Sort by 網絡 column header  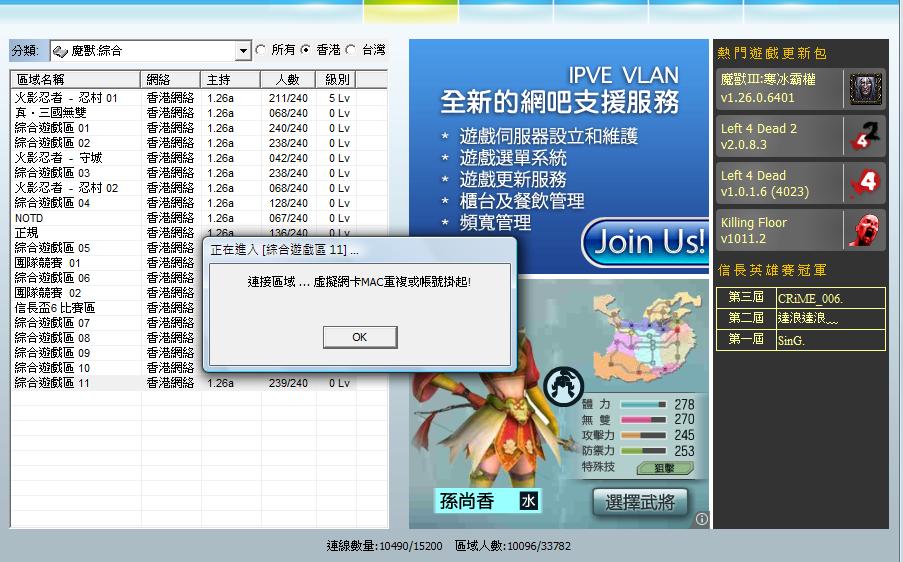click(170, 79)
